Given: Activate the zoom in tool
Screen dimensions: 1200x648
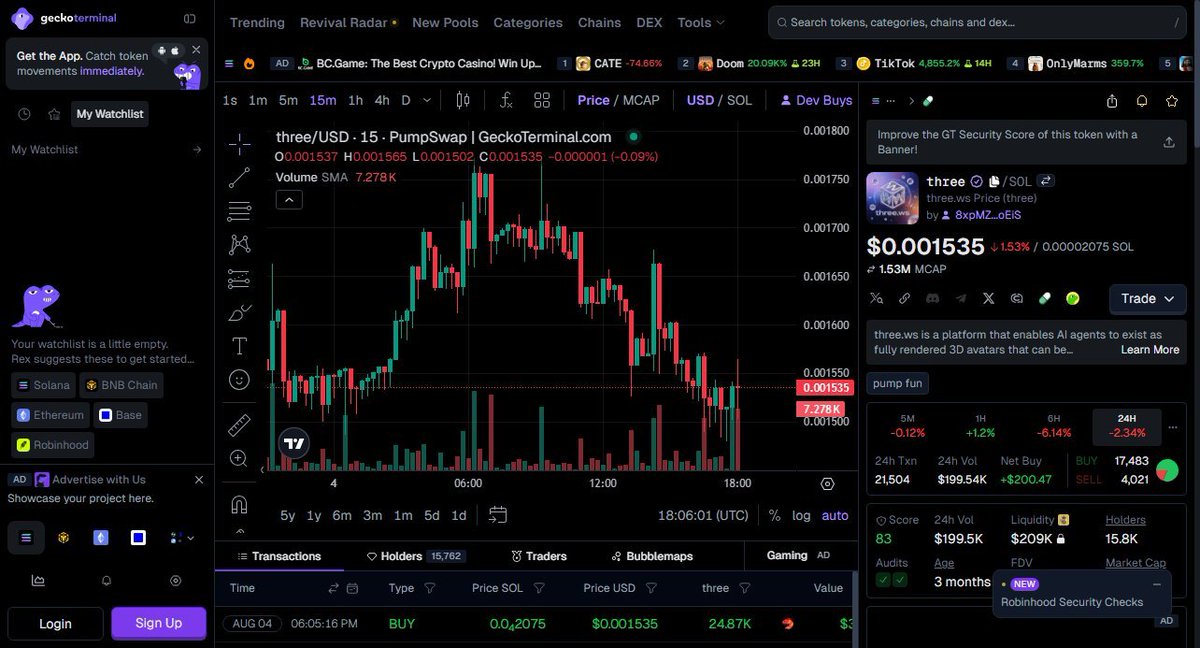Looking at the screenshot, I should pyautogui.click(x=239, y=458).
